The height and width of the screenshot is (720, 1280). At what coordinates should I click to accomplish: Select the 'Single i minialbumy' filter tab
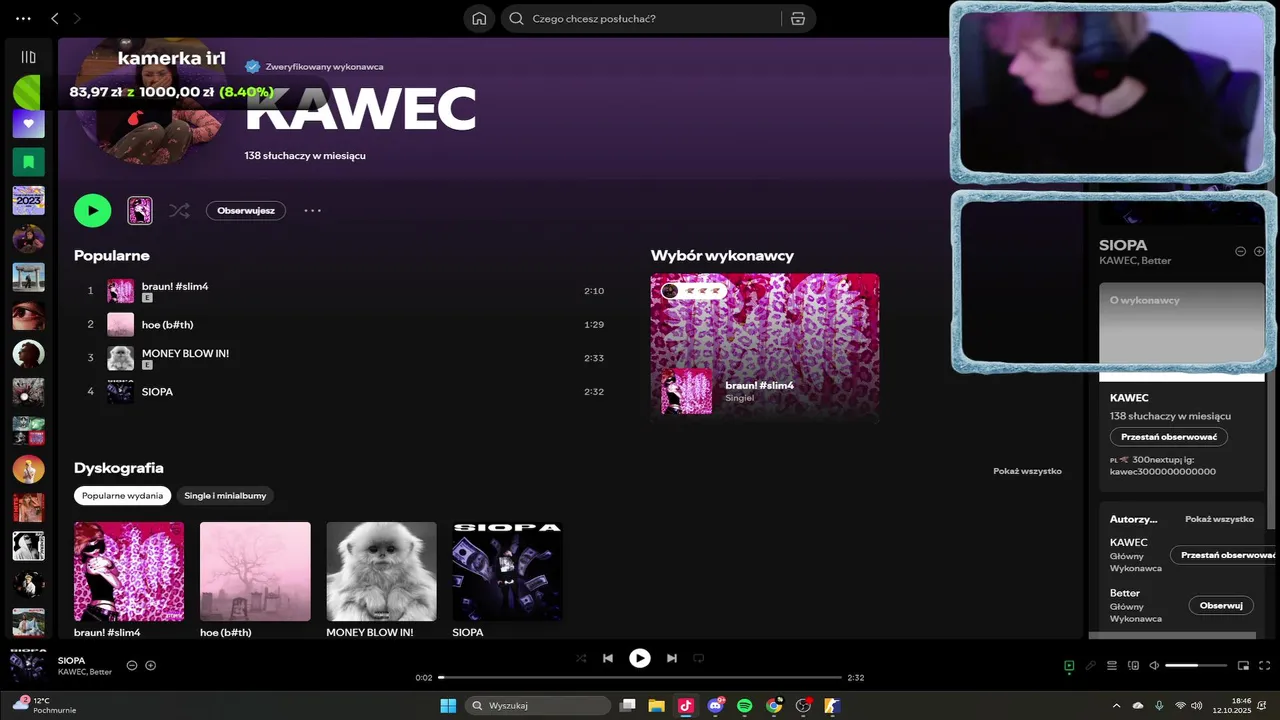coord(225,495)
